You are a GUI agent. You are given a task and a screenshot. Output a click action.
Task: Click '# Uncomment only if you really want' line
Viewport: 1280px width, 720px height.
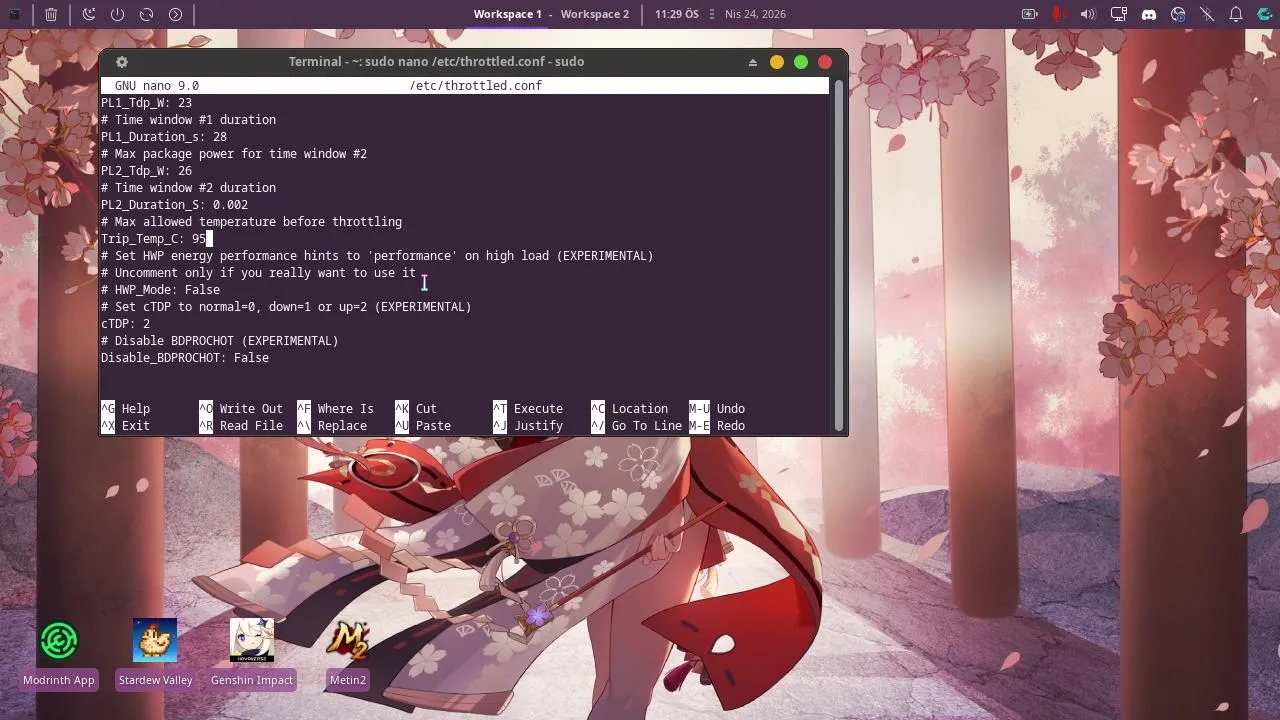point(258,273)
